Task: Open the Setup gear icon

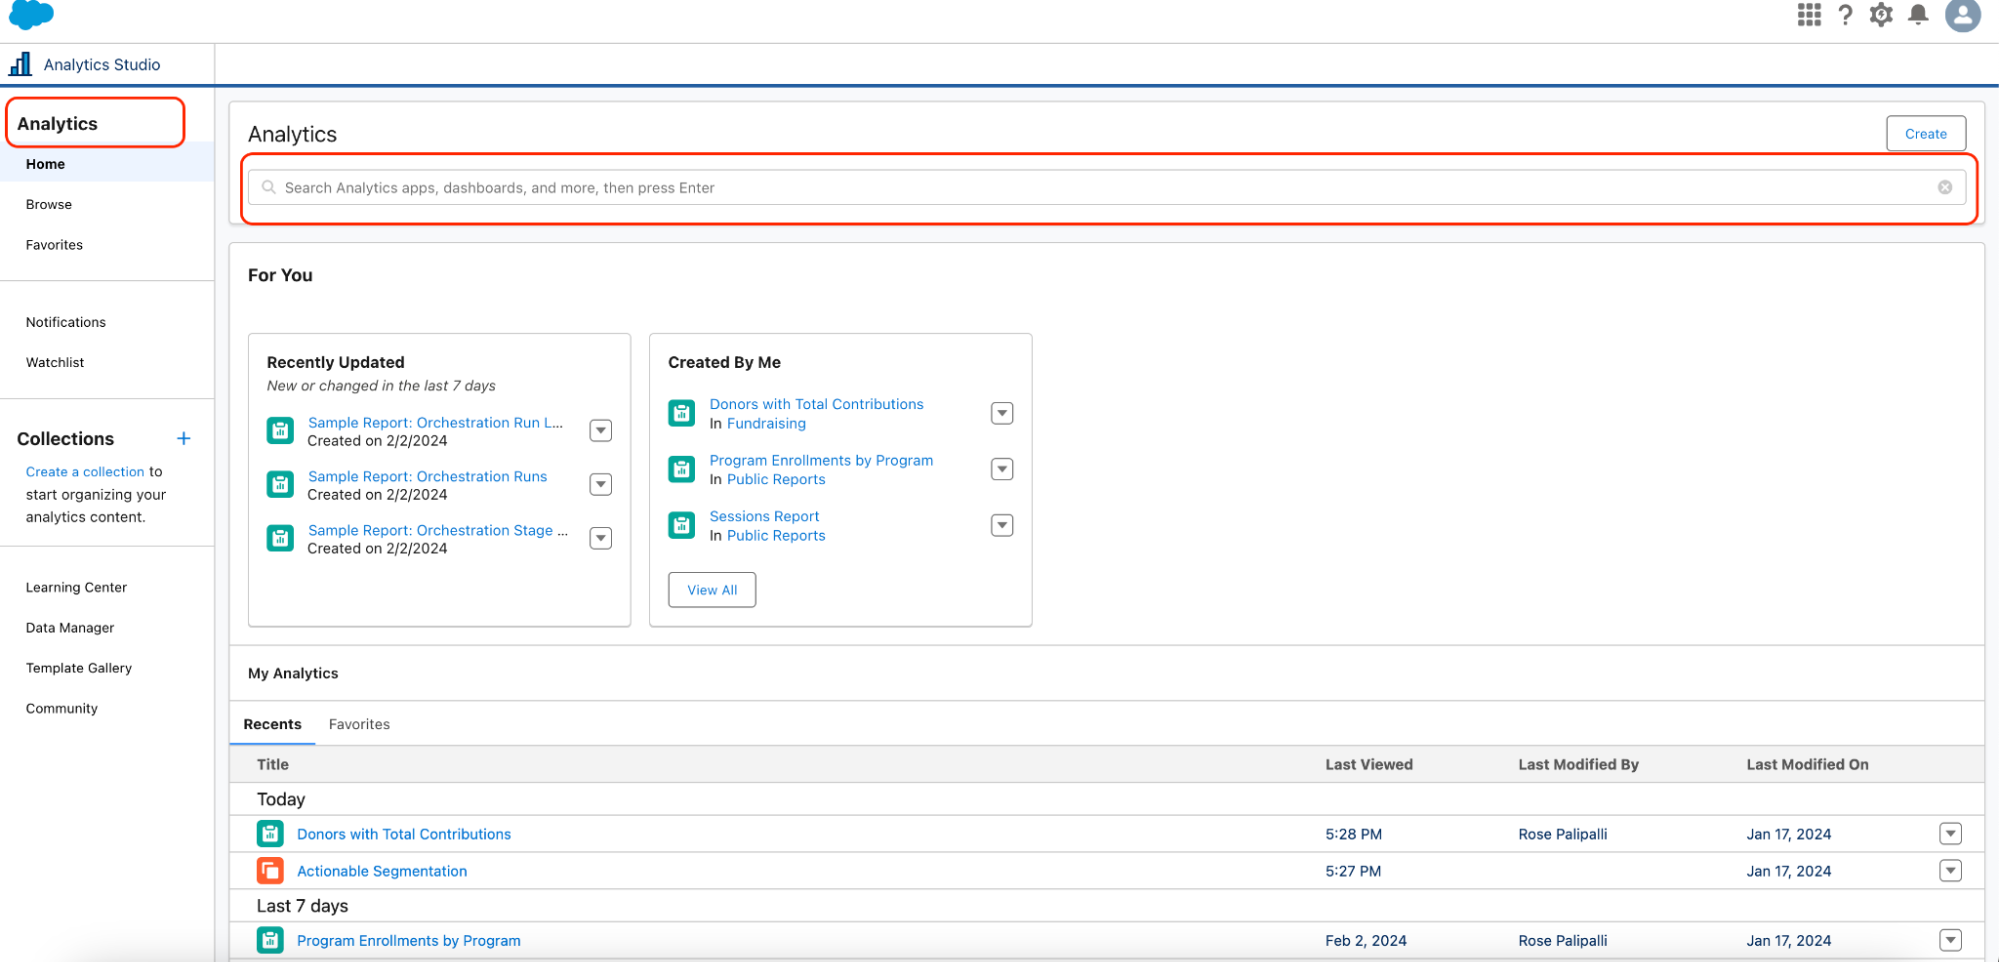Action: click(x=1881, y=15)
